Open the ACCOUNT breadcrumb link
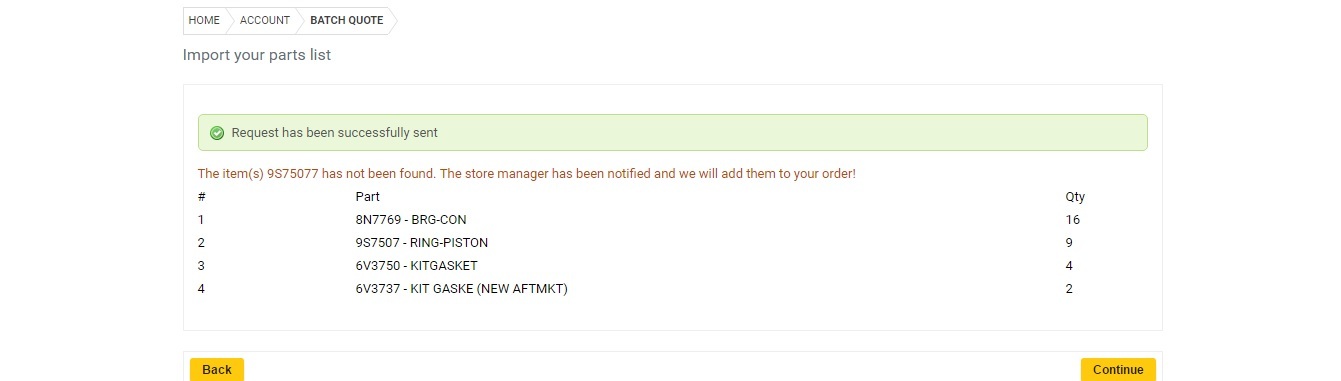 coord(265,20)
